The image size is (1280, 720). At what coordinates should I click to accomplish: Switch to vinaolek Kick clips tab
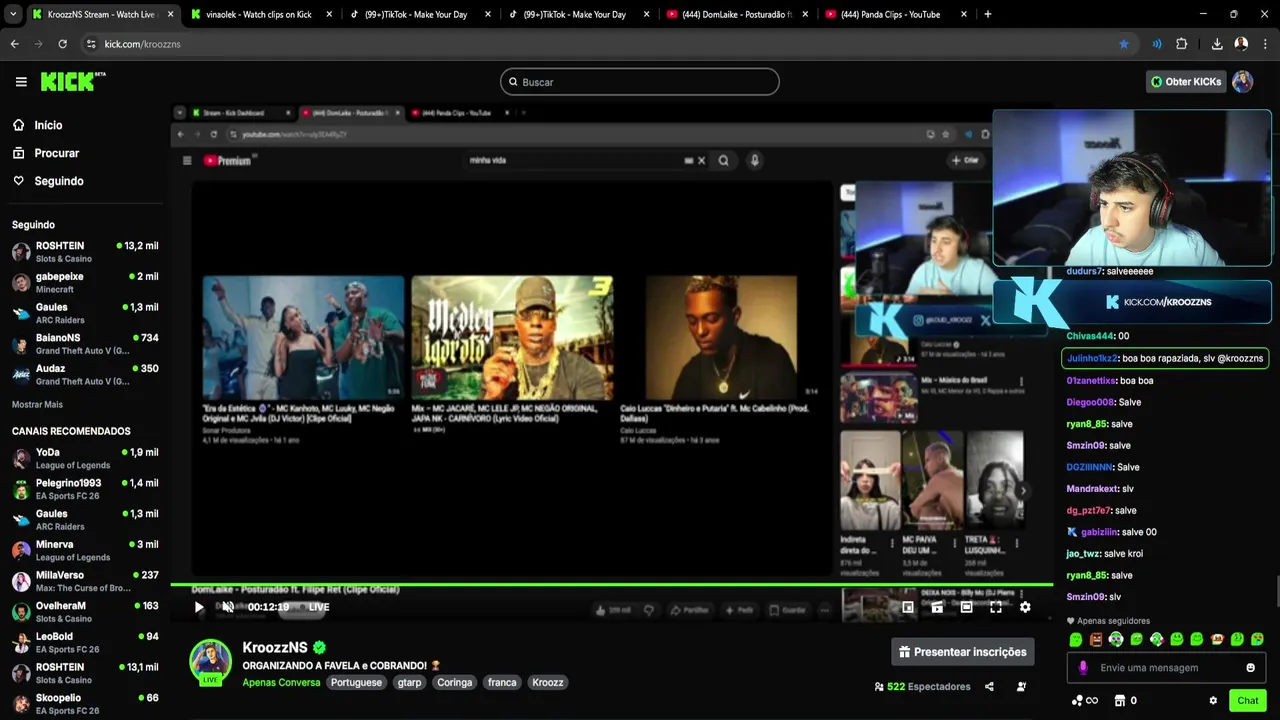(260, 15)
